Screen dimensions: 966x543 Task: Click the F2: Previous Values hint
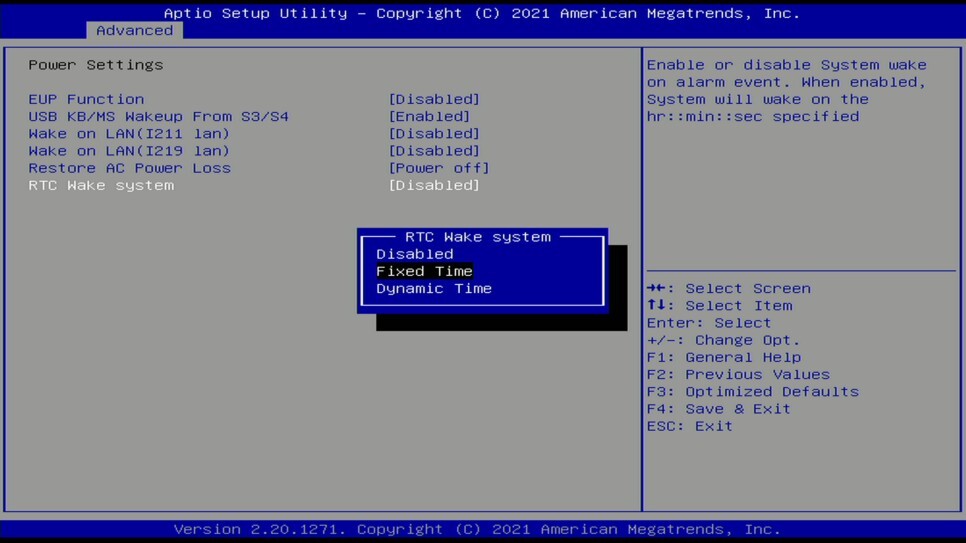tap(738, 375)
